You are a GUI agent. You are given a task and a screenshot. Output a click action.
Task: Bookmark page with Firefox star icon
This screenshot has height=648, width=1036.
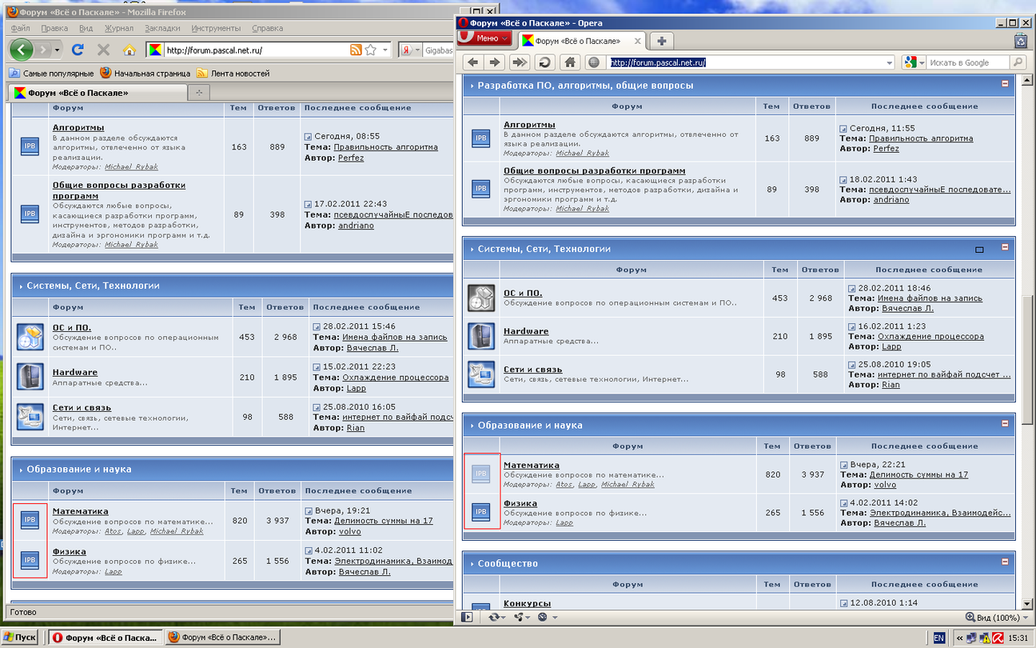click(x=371, y=50)
